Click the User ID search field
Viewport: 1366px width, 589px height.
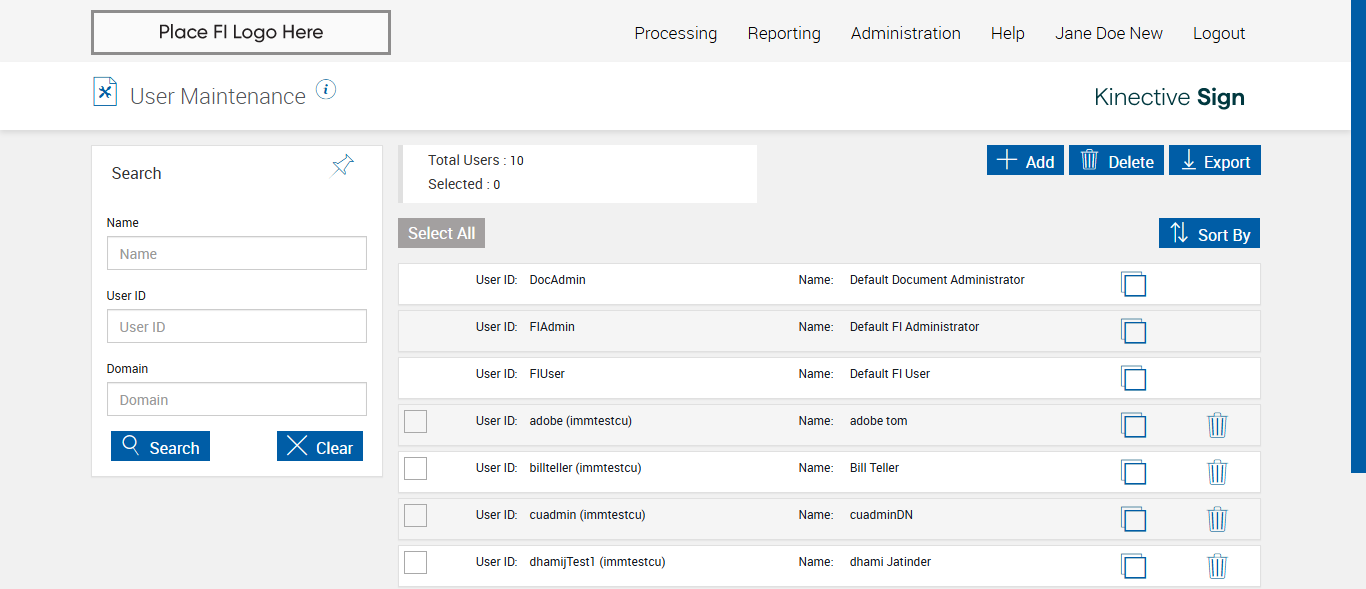237,327
